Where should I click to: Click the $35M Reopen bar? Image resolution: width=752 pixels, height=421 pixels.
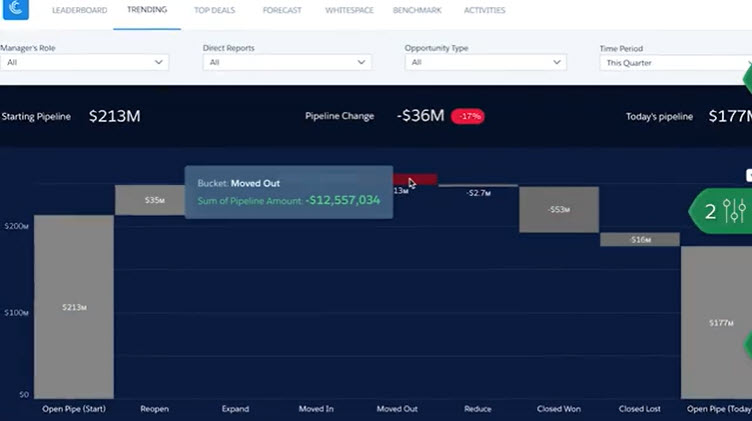(x=154, y=200)
